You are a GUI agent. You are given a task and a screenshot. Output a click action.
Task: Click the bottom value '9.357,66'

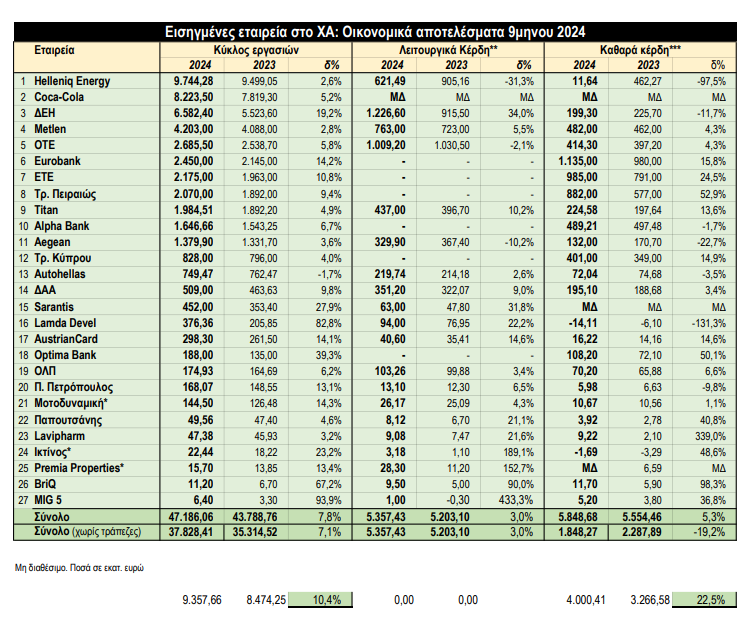tap(202, 600)
